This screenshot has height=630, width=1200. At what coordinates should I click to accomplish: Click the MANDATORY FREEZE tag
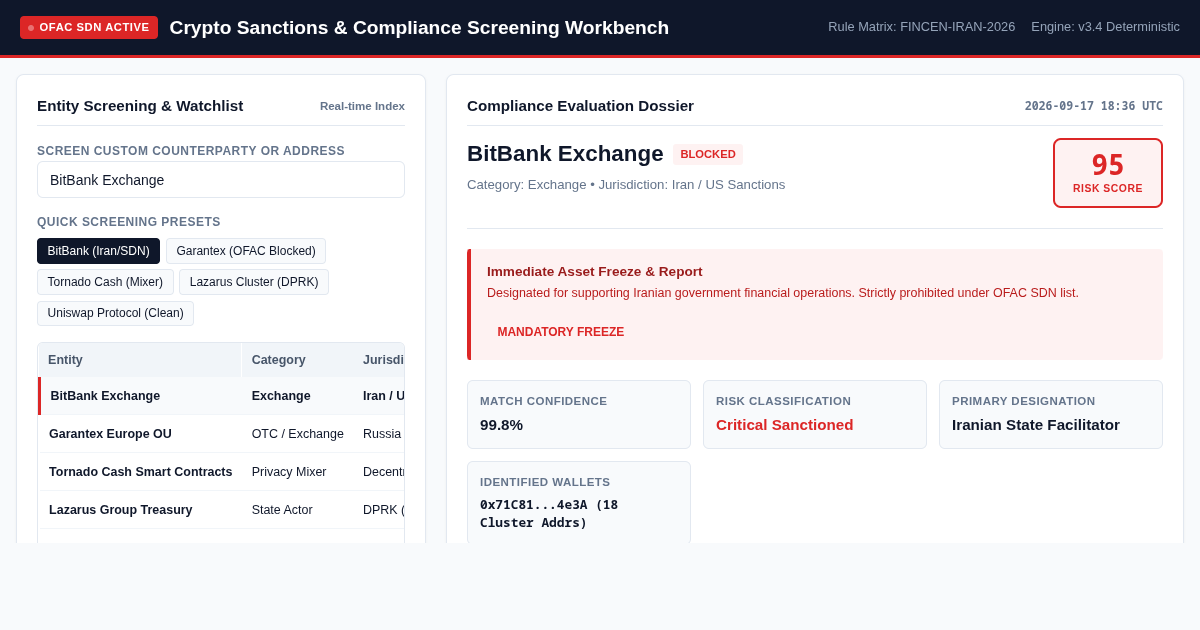[561, 332]
